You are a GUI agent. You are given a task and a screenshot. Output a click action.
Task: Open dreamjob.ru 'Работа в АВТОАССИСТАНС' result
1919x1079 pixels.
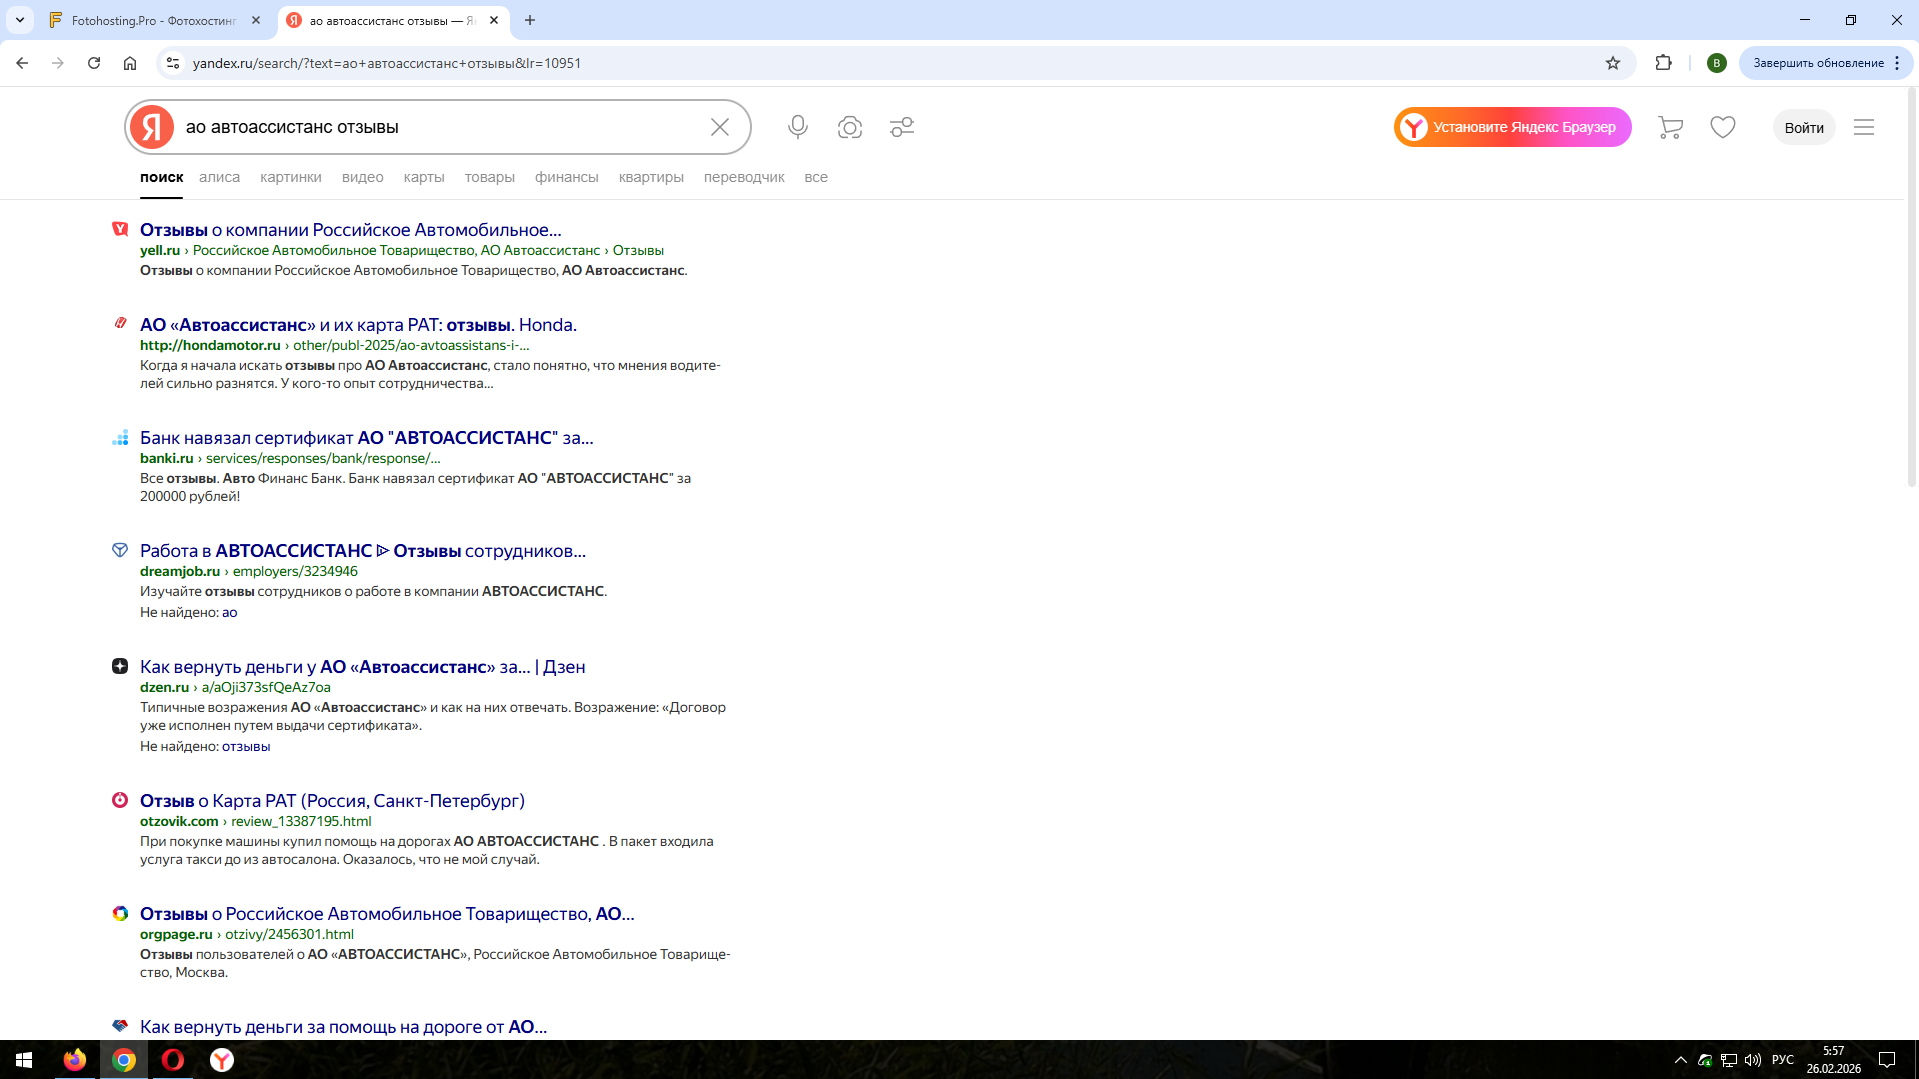(363, 551)
